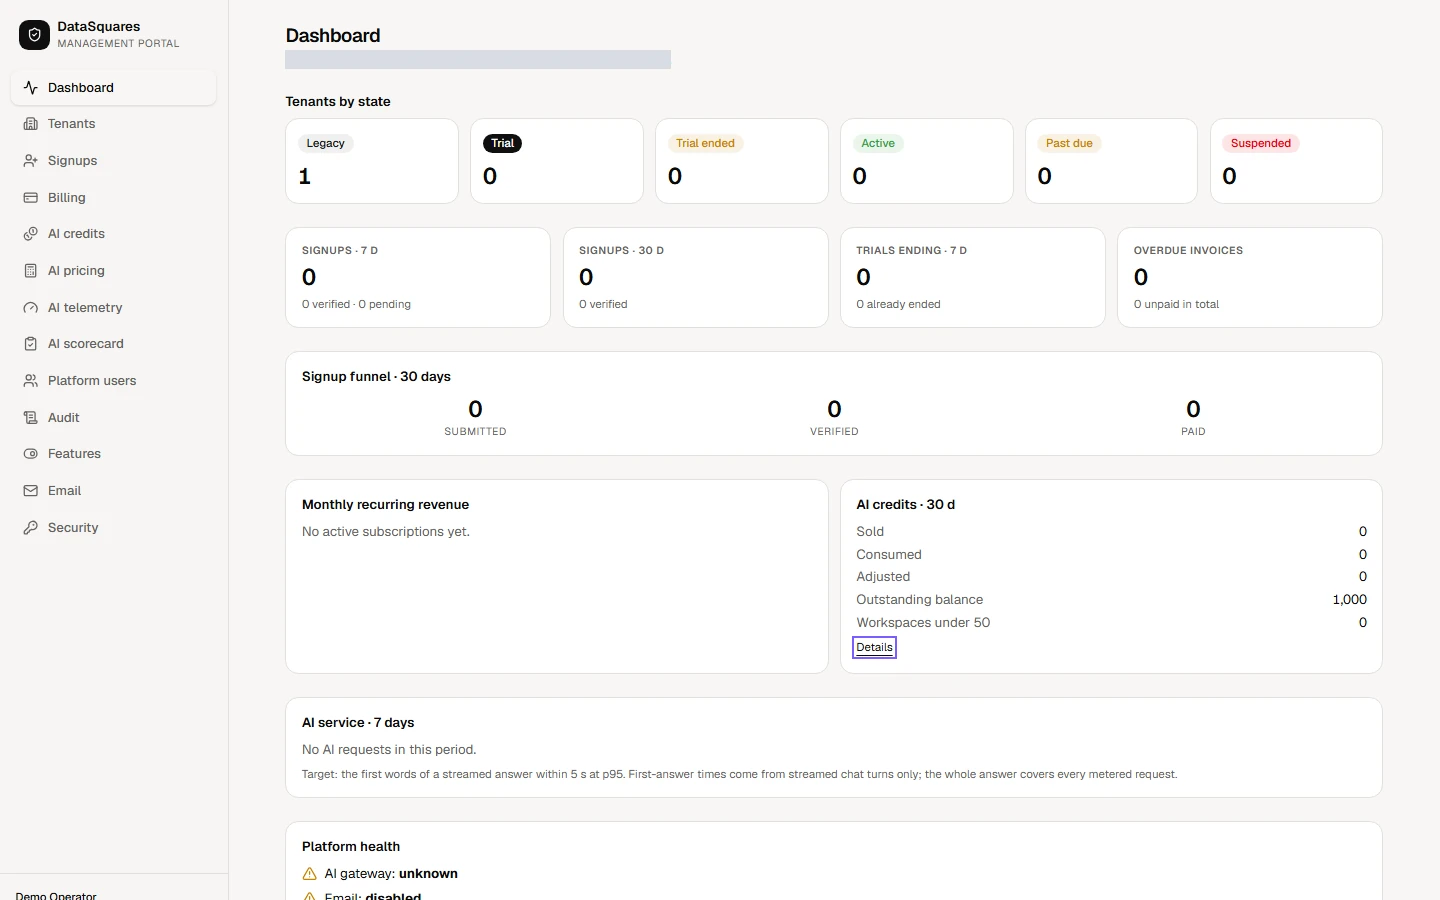This screenshot has height=900, width=1440.
Task: Open AI telemetry from sidebar
Action: click(113, 308)
